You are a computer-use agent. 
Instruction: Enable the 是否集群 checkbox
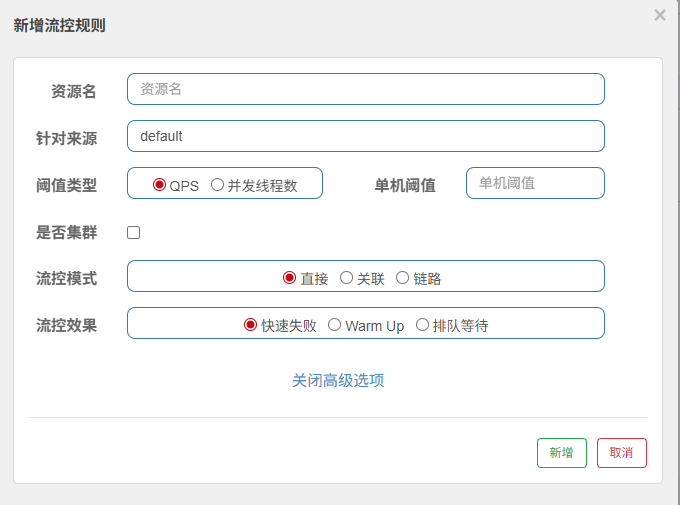(x=134, y=233)
